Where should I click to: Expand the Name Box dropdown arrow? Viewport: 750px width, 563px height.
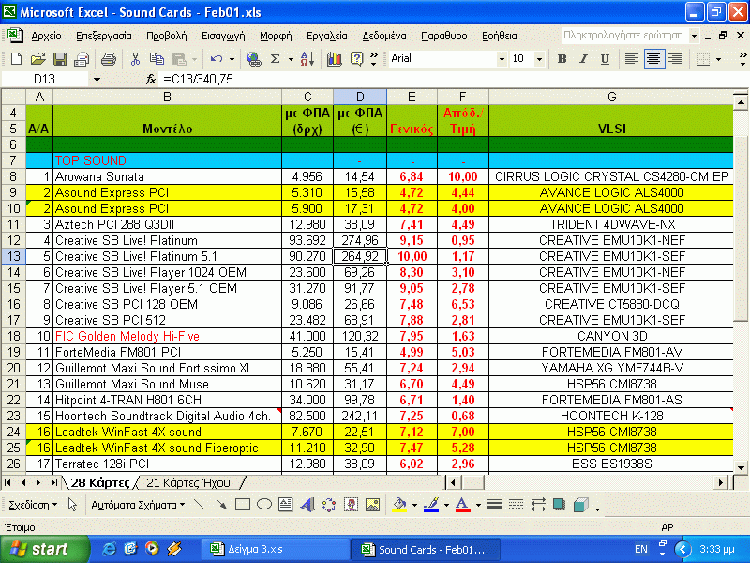coord(97,79)
